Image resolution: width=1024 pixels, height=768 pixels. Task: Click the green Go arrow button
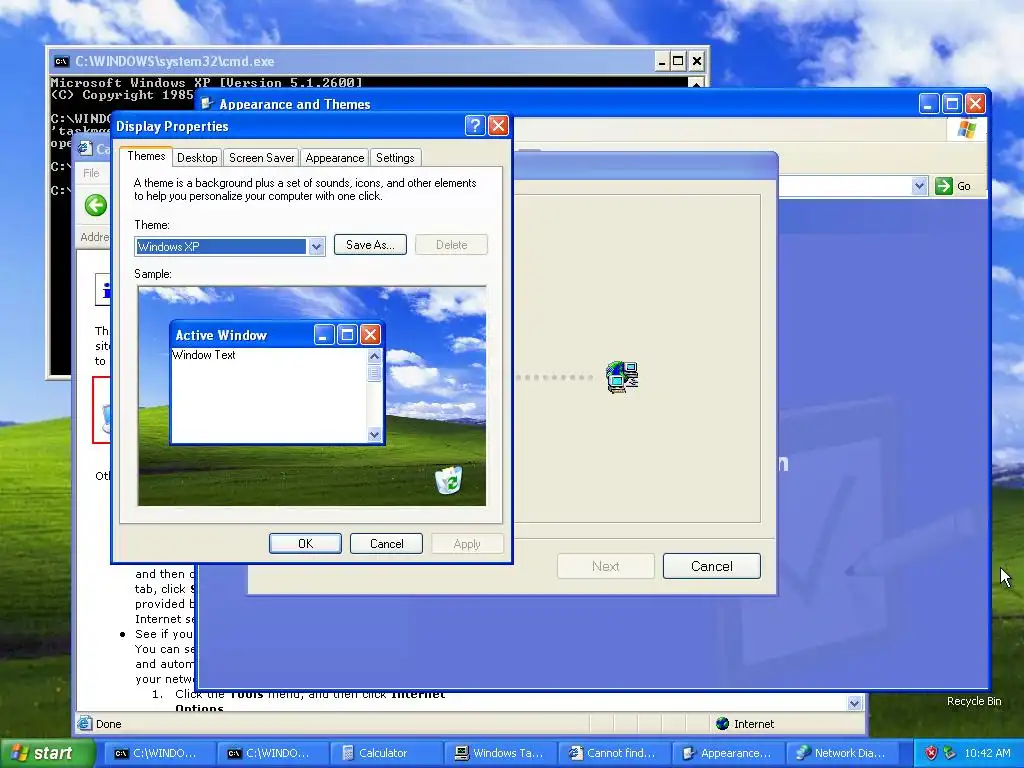944,186
